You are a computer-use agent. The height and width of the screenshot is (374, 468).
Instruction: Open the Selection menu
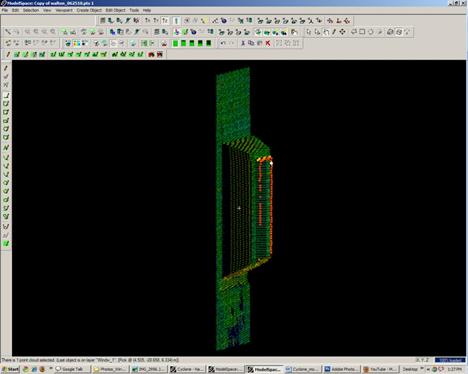click(x=31, y=10)
